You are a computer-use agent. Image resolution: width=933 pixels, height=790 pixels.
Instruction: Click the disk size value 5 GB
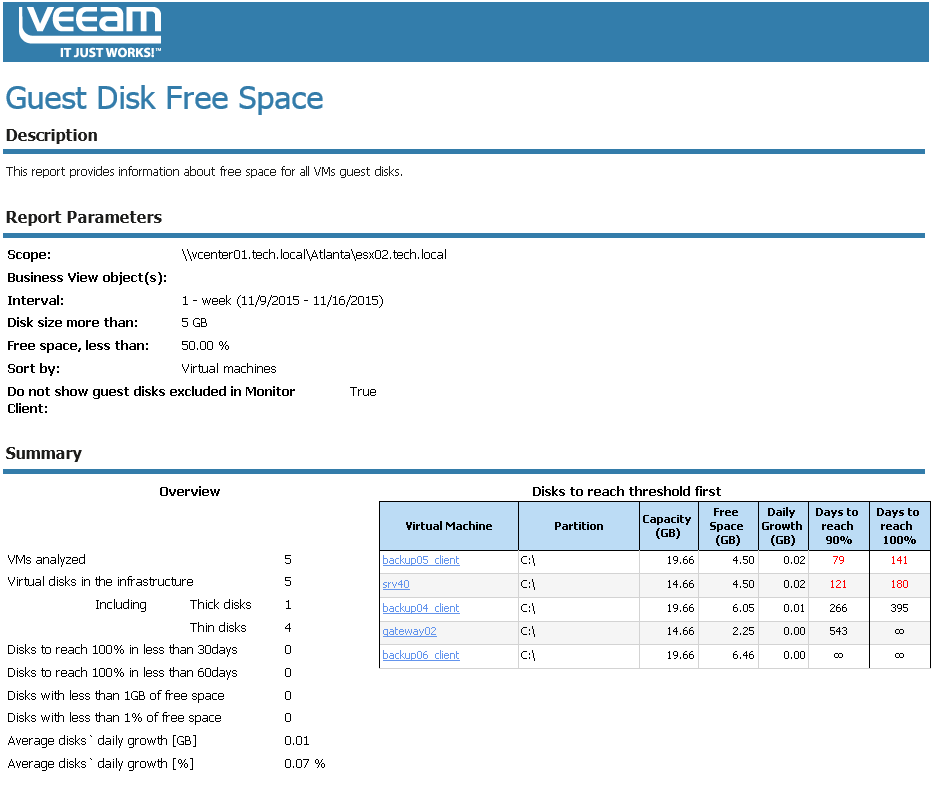click(x=195, y=322)
